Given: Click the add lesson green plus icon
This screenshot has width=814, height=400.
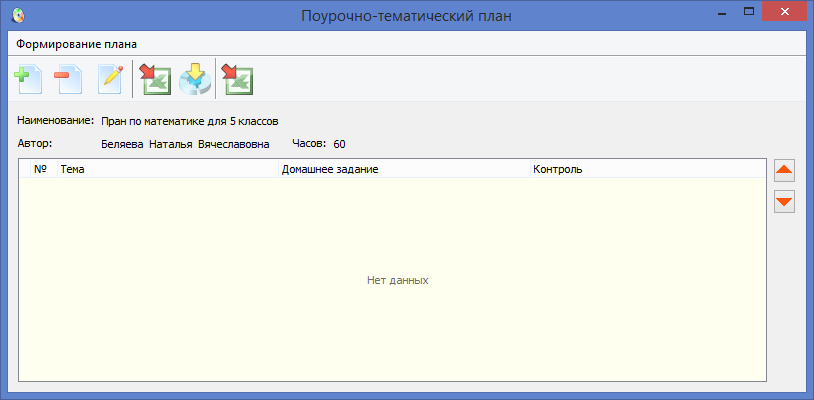Looking at the screenshot, I should pos(27,79).
